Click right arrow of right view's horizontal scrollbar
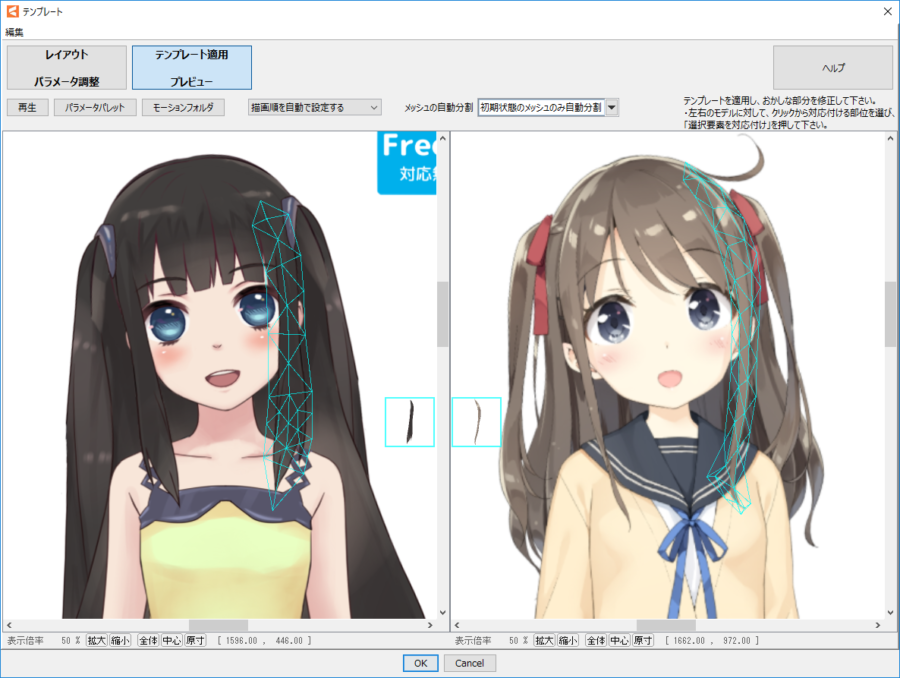The height and width of the screenshot is (678, 900). click(x=878, y=625)
